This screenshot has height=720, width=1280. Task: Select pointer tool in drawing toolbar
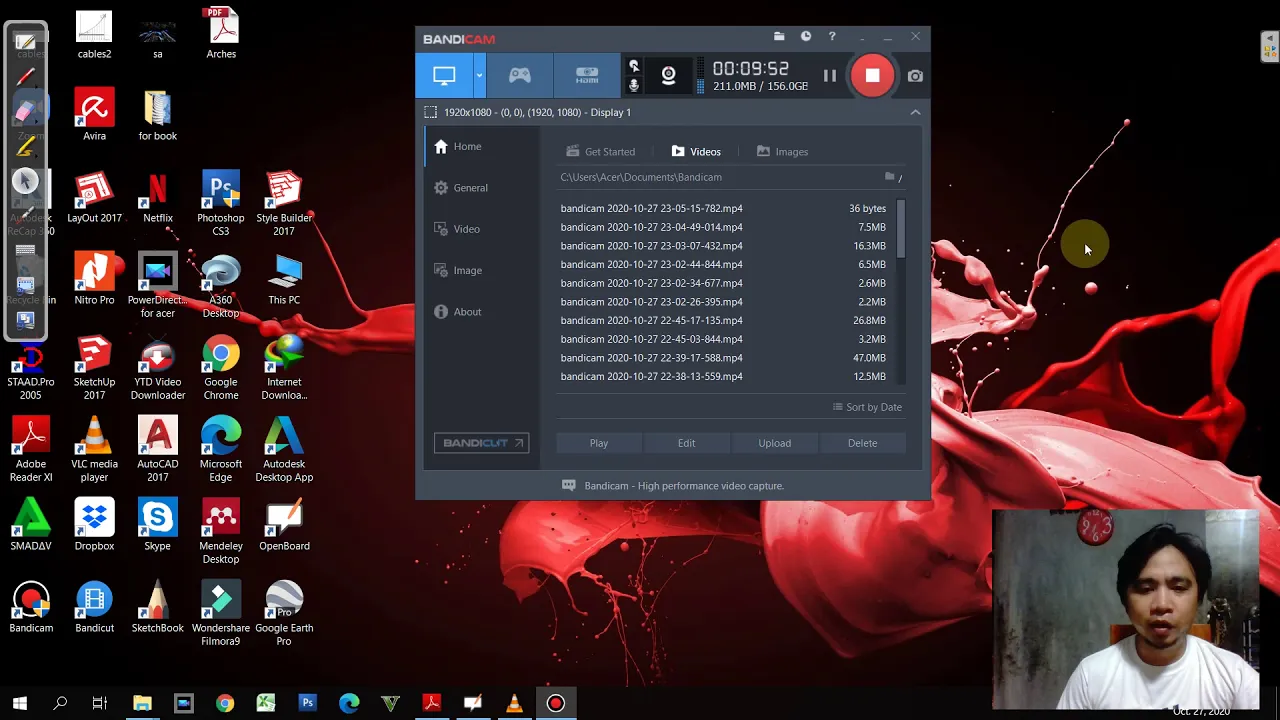click(26, 181)
